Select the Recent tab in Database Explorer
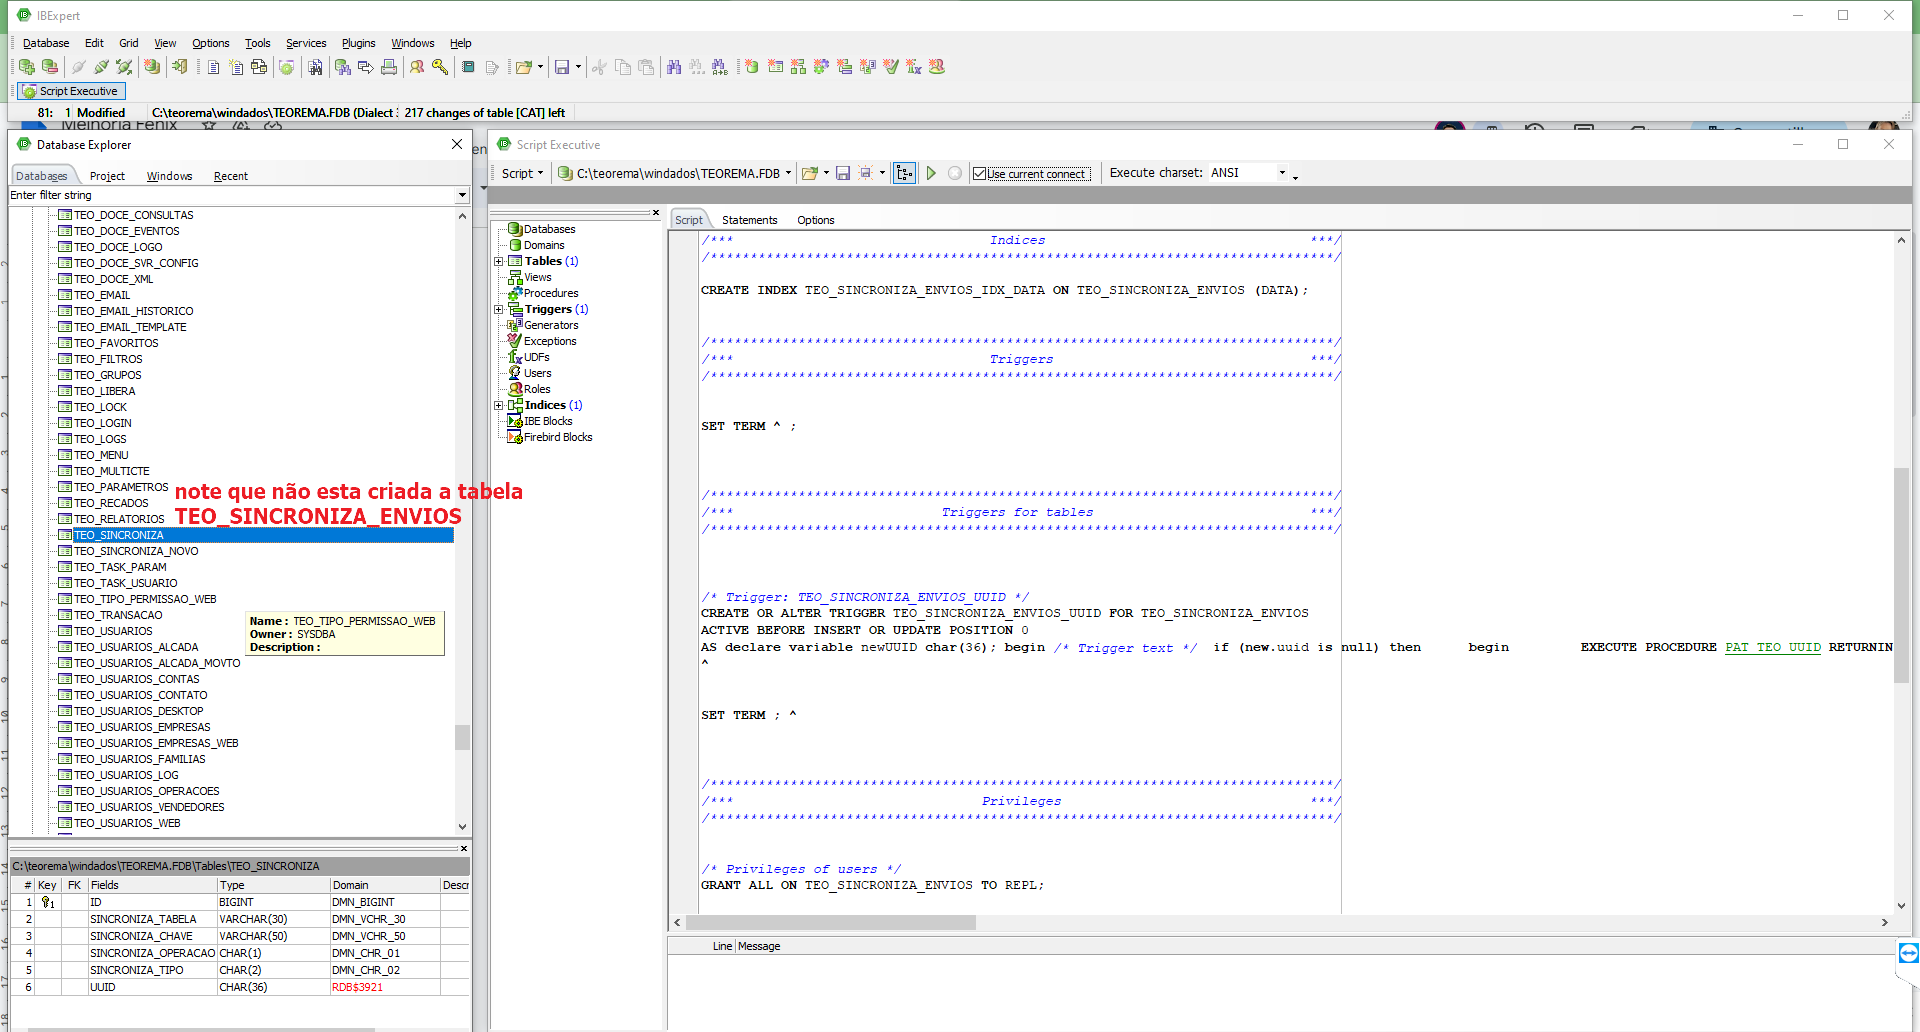Image resolution: width=1920 pixels, height=1032 pixels. (230, 176)
